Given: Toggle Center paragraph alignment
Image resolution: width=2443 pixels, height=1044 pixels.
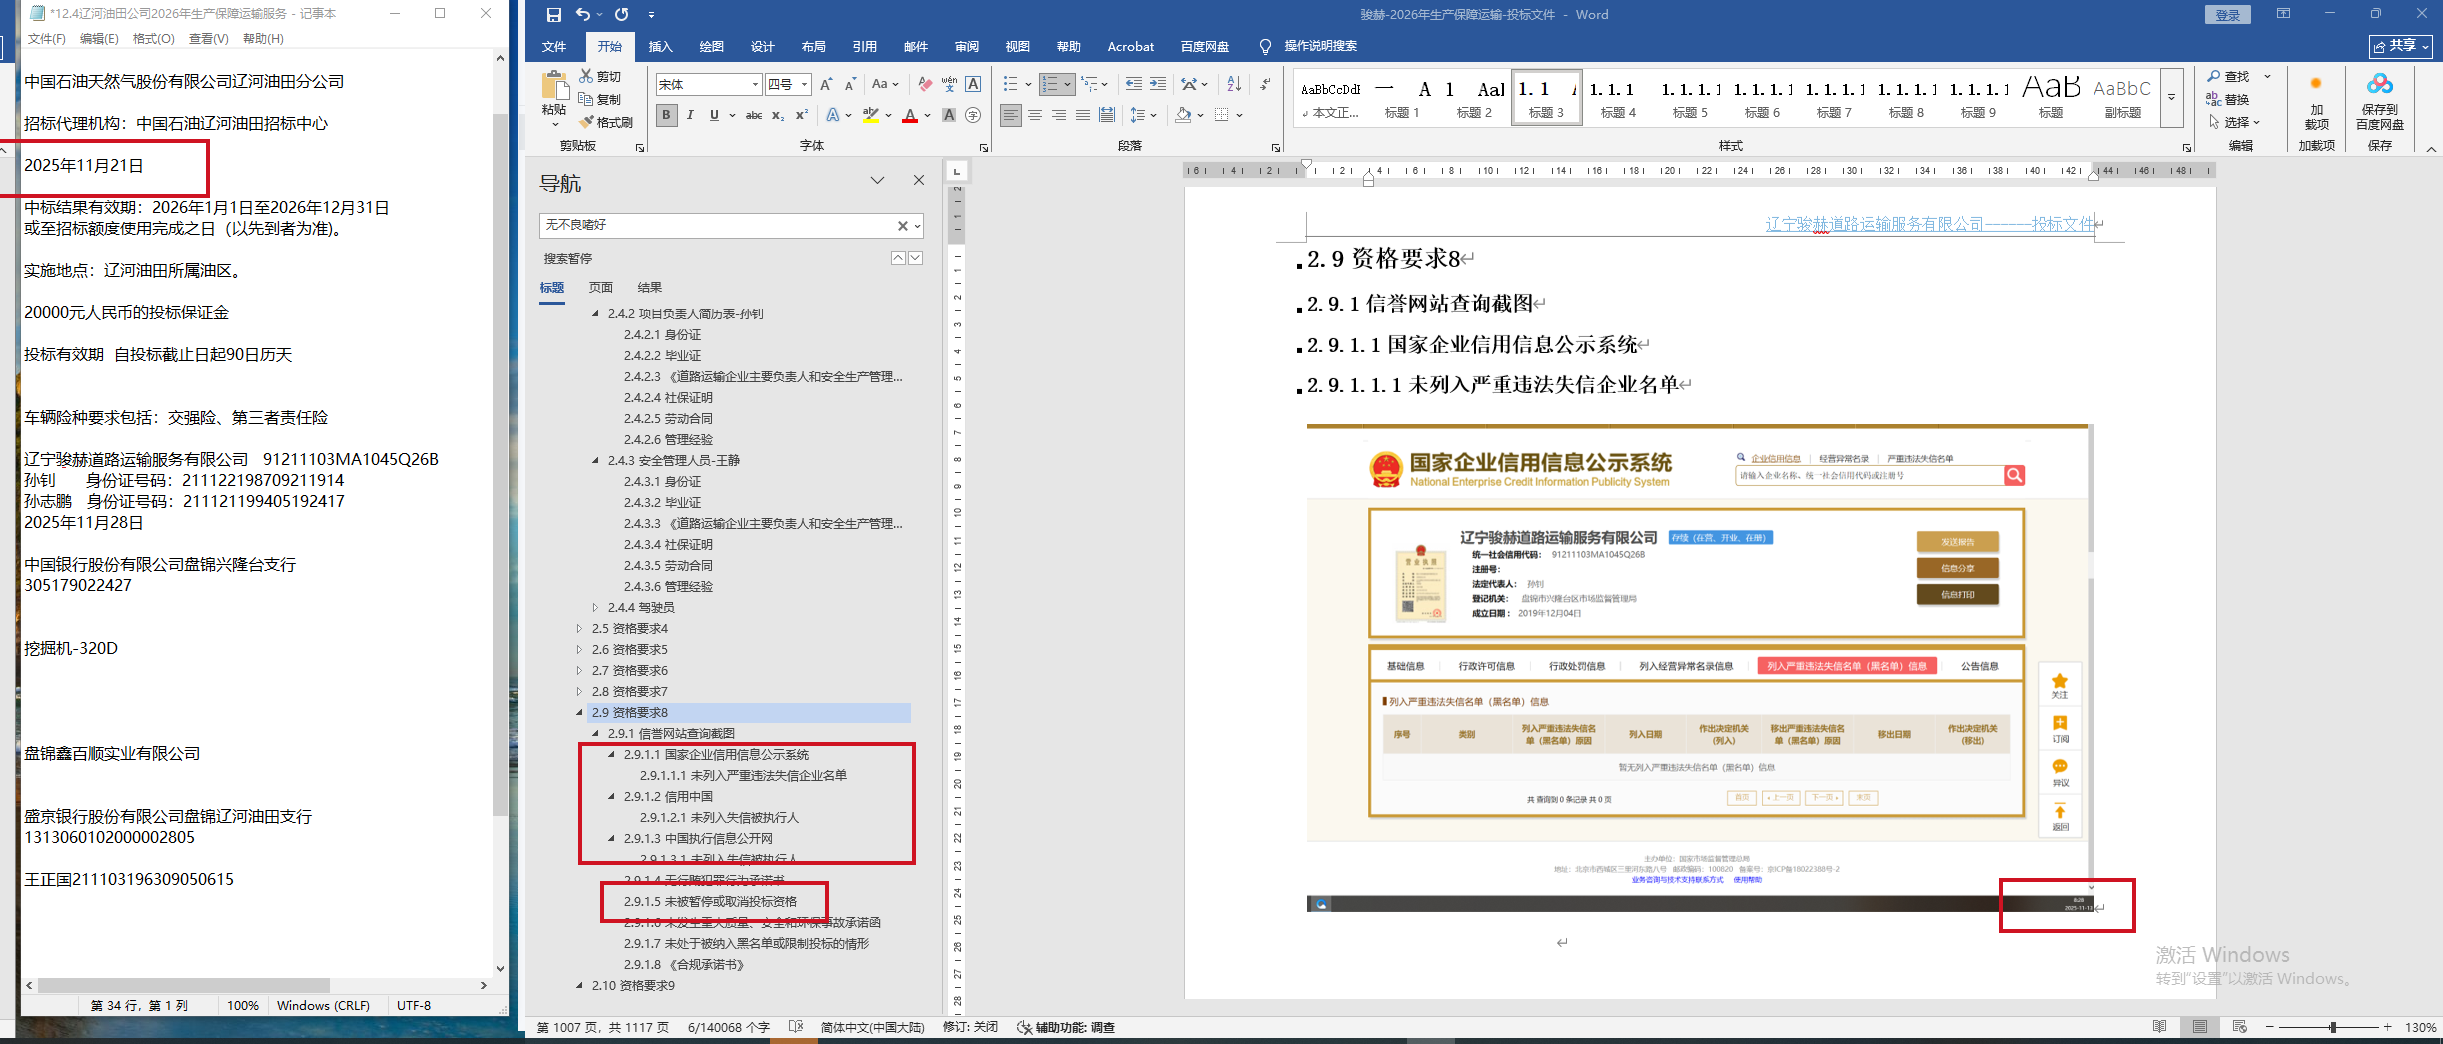Looking at the screenshot, I should (1035, 115).
